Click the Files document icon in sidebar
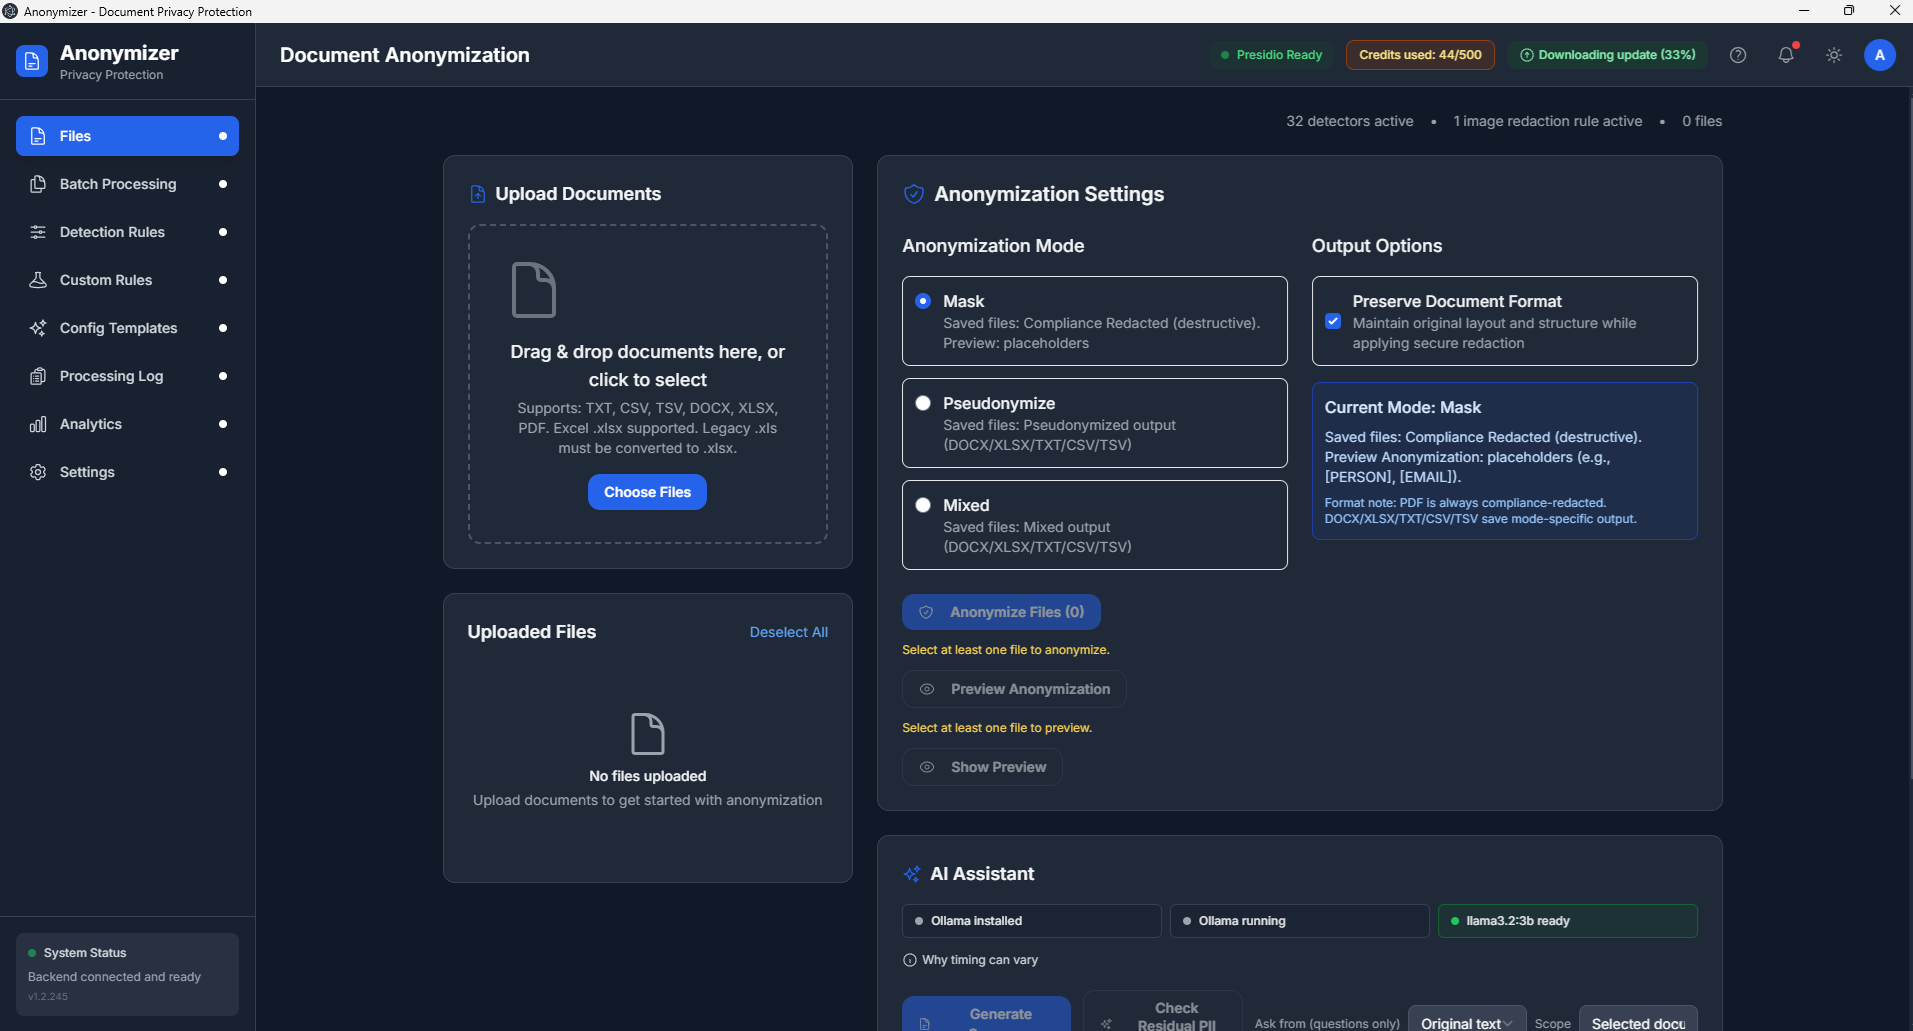Screen dimensions: 1913x1031 coord(38,136)
